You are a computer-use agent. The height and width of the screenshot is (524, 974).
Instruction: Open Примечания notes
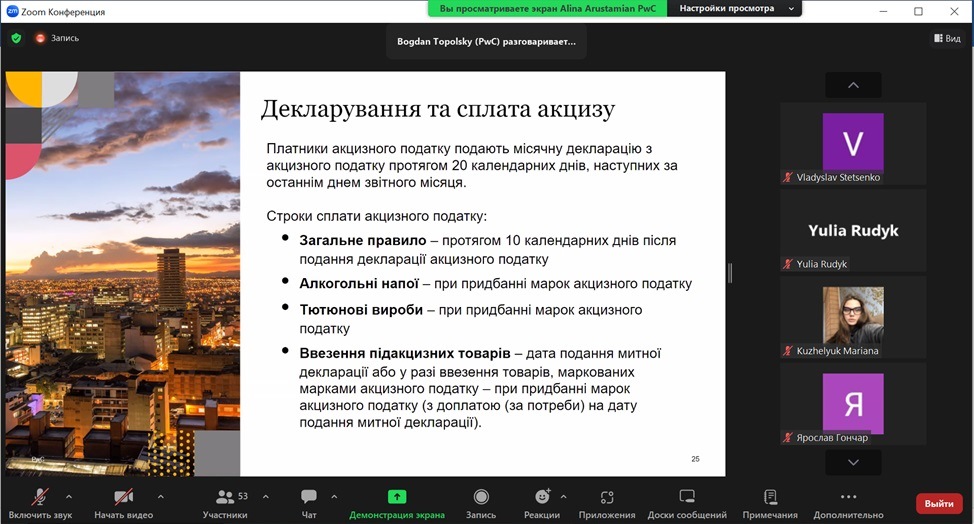770,504
